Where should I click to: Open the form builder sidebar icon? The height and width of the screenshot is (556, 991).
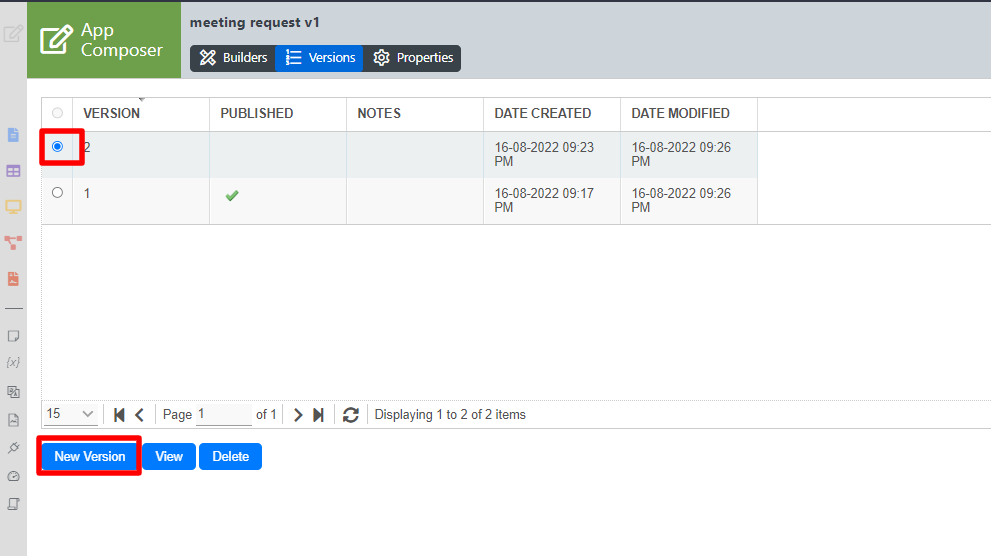click(x=13, y=135)
